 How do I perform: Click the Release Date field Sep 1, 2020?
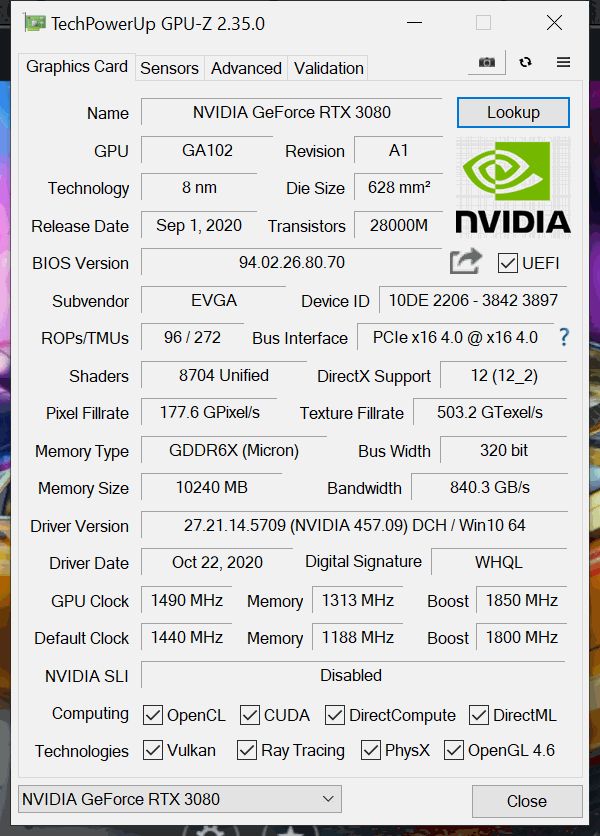199,225
